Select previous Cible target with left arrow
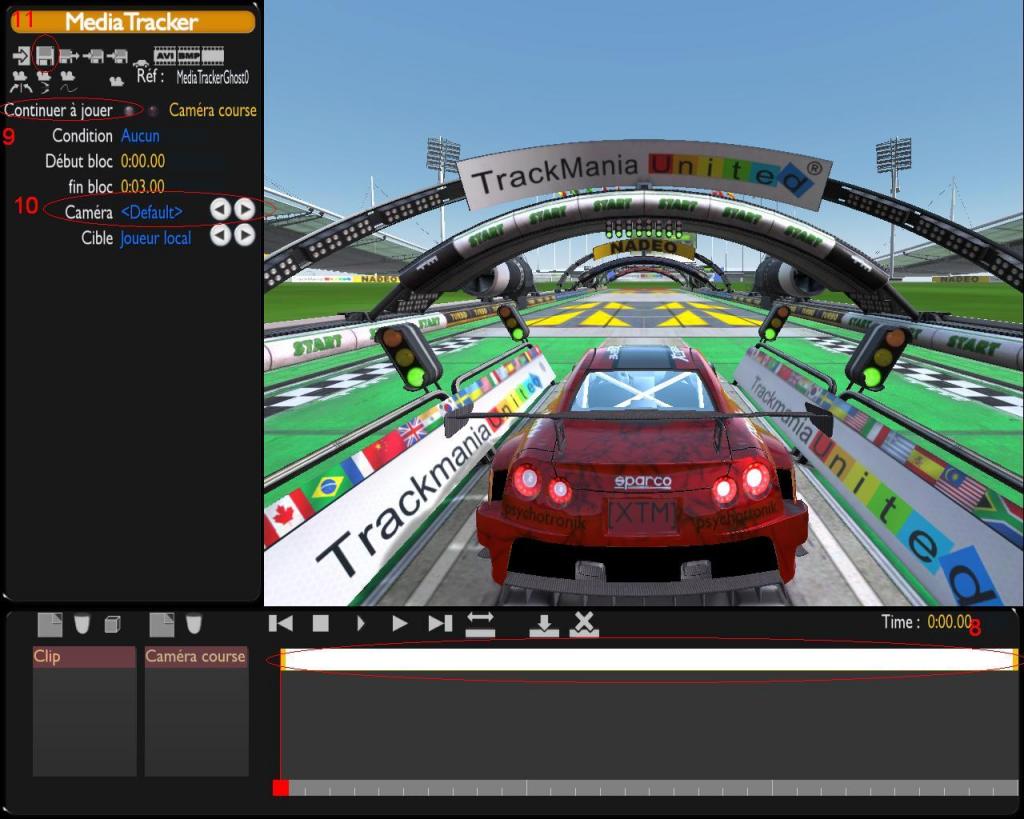This screenshot has width=1024, height=819. (221, 235)
